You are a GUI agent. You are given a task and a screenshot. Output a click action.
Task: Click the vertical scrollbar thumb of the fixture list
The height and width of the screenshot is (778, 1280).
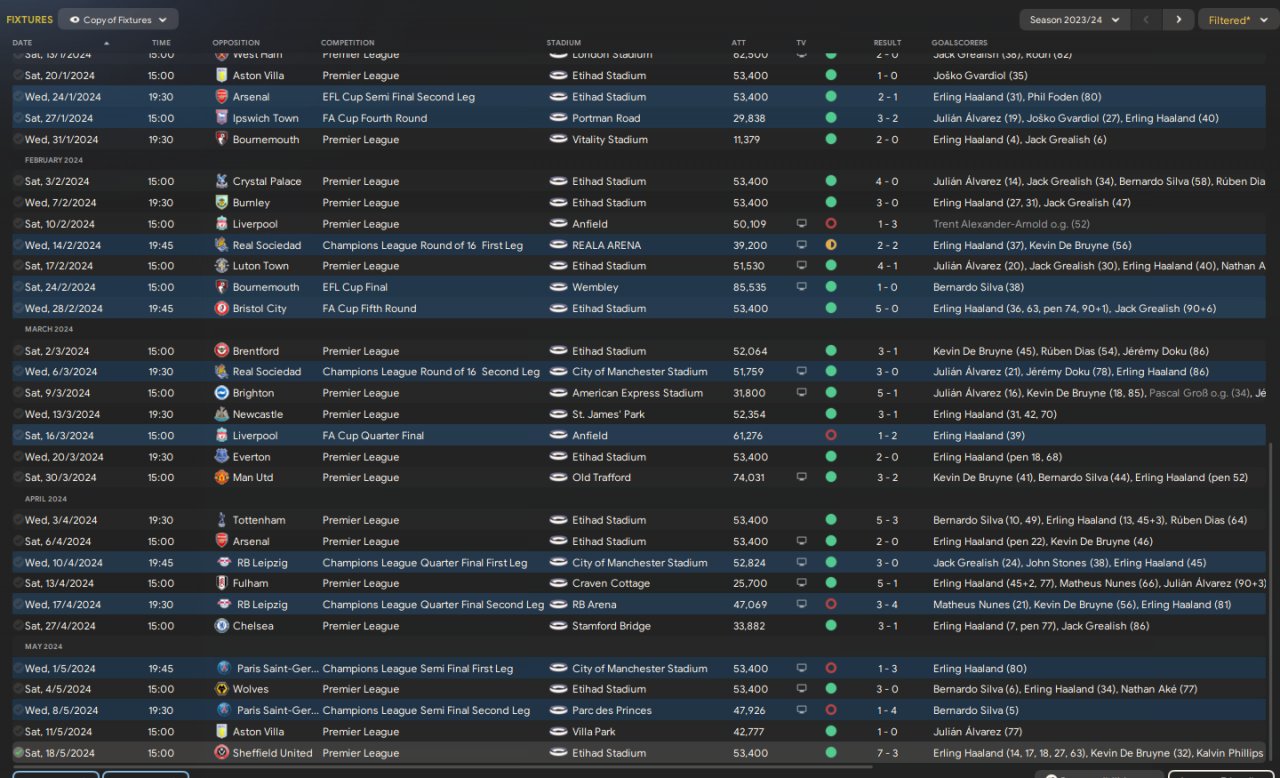(x=1272, y=602)
